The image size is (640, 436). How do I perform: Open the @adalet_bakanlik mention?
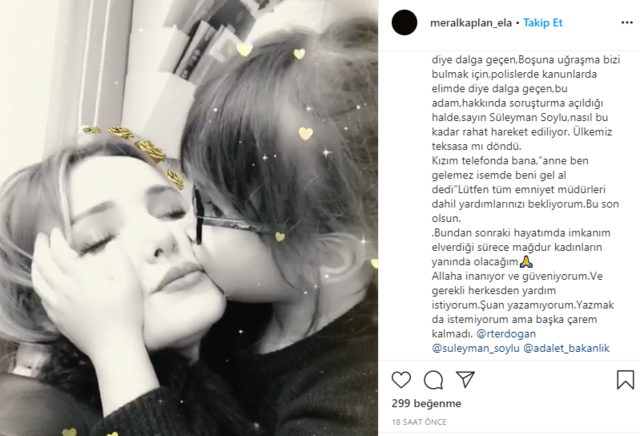pyautogui.click(x=566, y=348)
